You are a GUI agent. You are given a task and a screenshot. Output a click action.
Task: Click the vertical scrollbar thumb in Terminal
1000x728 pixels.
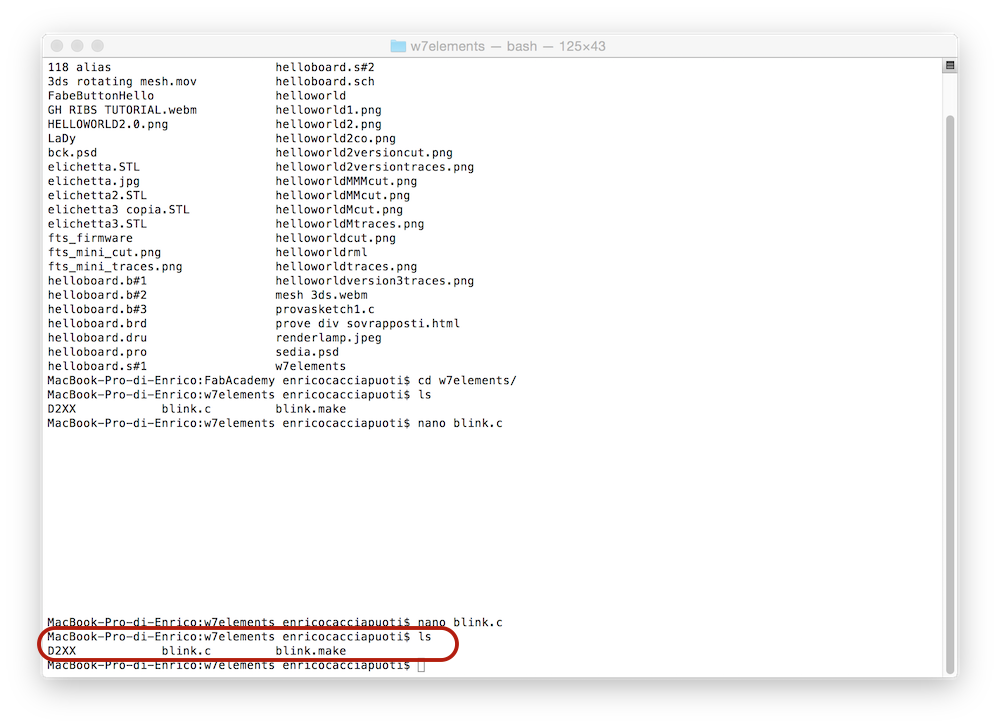pyautogui.click(x=950, y=394)
